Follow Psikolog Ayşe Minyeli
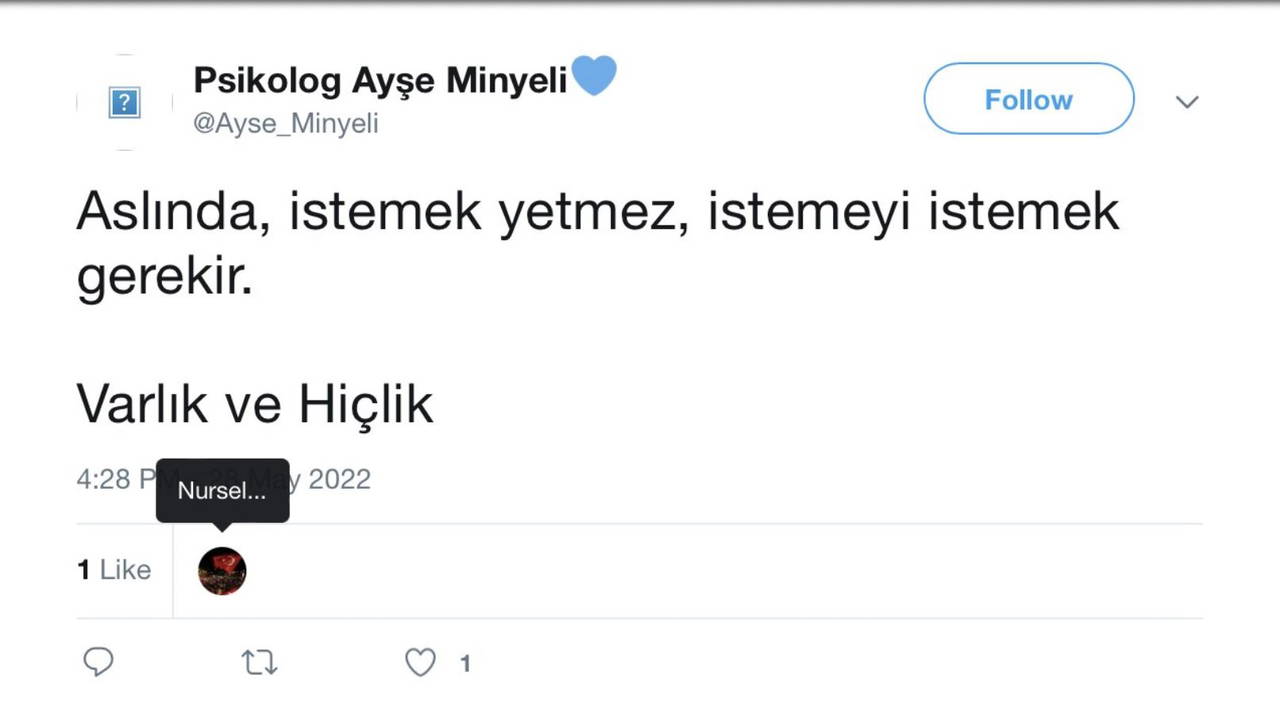 pyautogui.click(x=1028, y=99)
